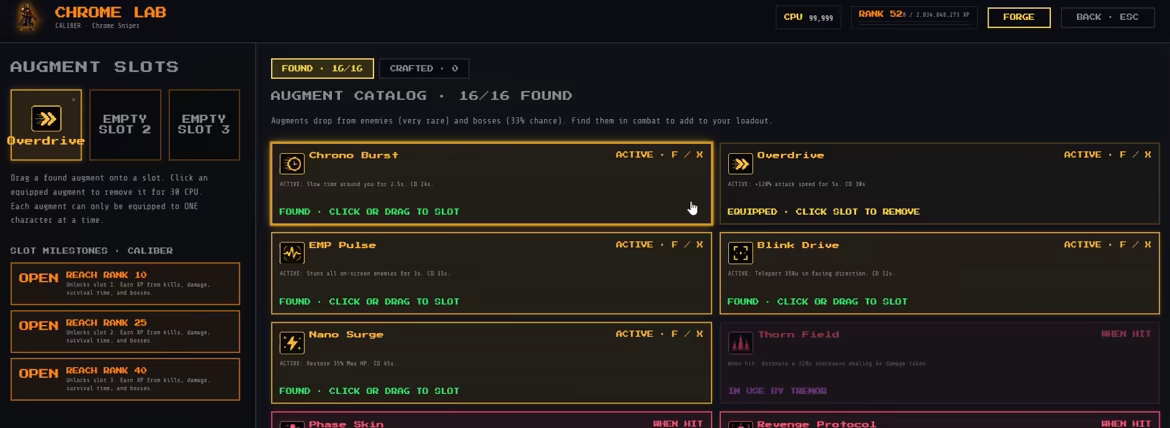Viewport: 1170px width, 428px height.
Task: Select the Nano Surge augment name
Action: pos(346,335)
